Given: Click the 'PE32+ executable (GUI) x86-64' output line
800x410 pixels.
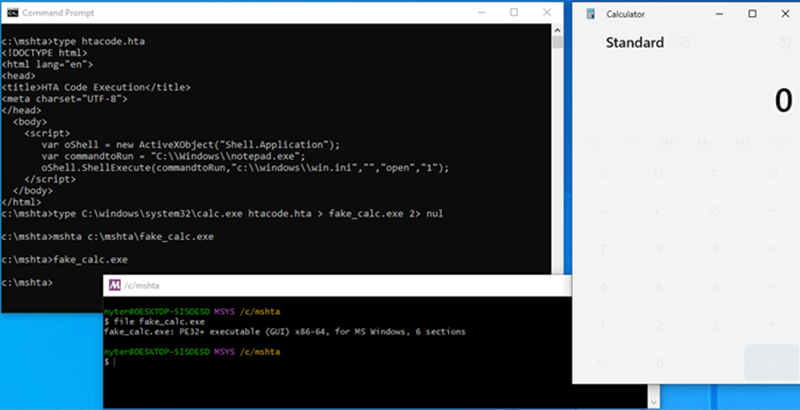Looking at the screenshot, I should click(285, 332).
